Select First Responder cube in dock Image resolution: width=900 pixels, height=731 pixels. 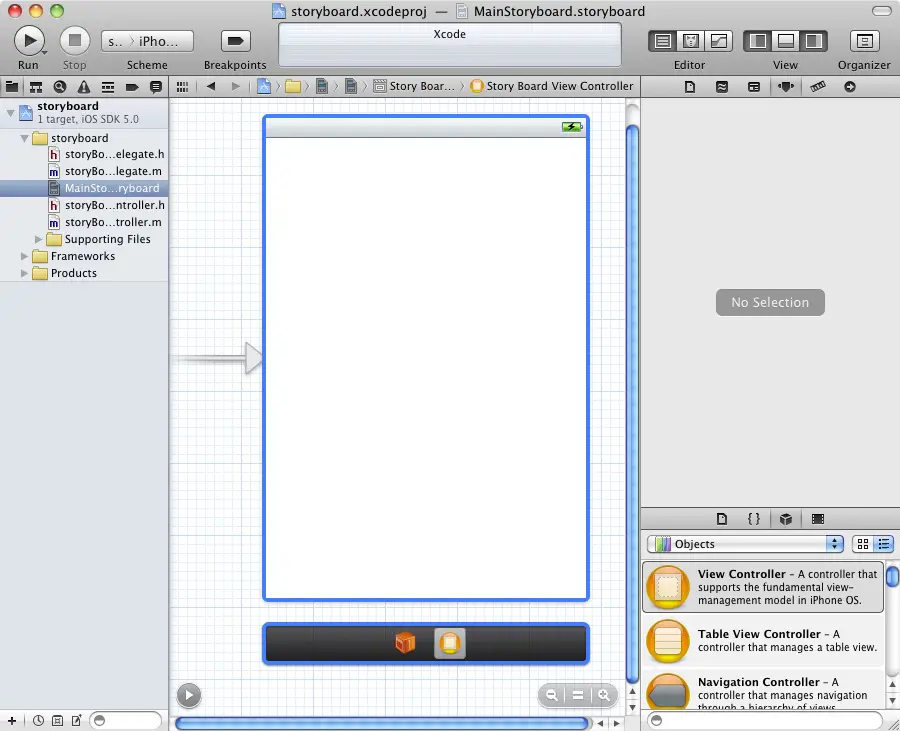tap(405, 642)
